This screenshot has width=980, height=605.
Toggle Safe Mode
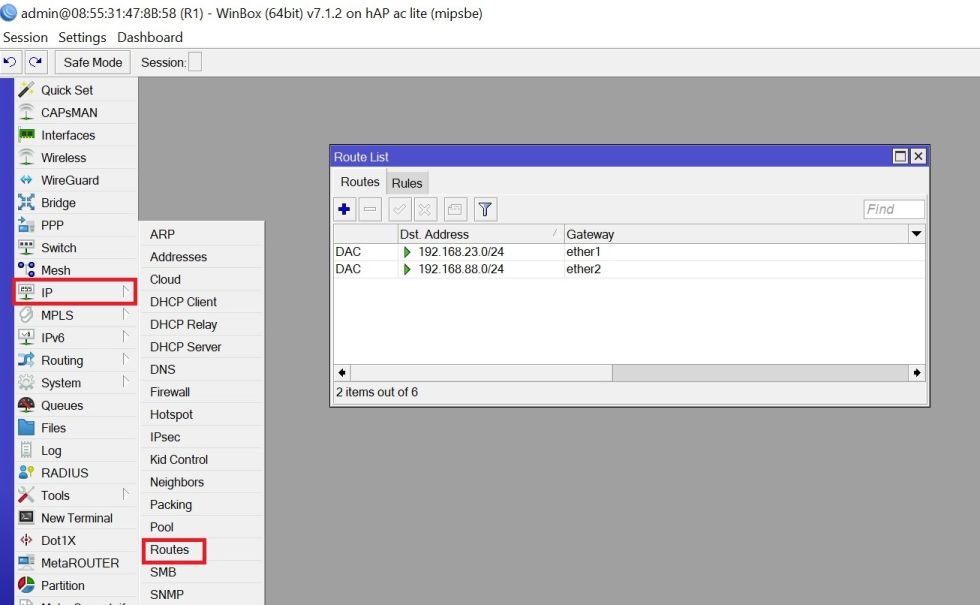point(92,62)
